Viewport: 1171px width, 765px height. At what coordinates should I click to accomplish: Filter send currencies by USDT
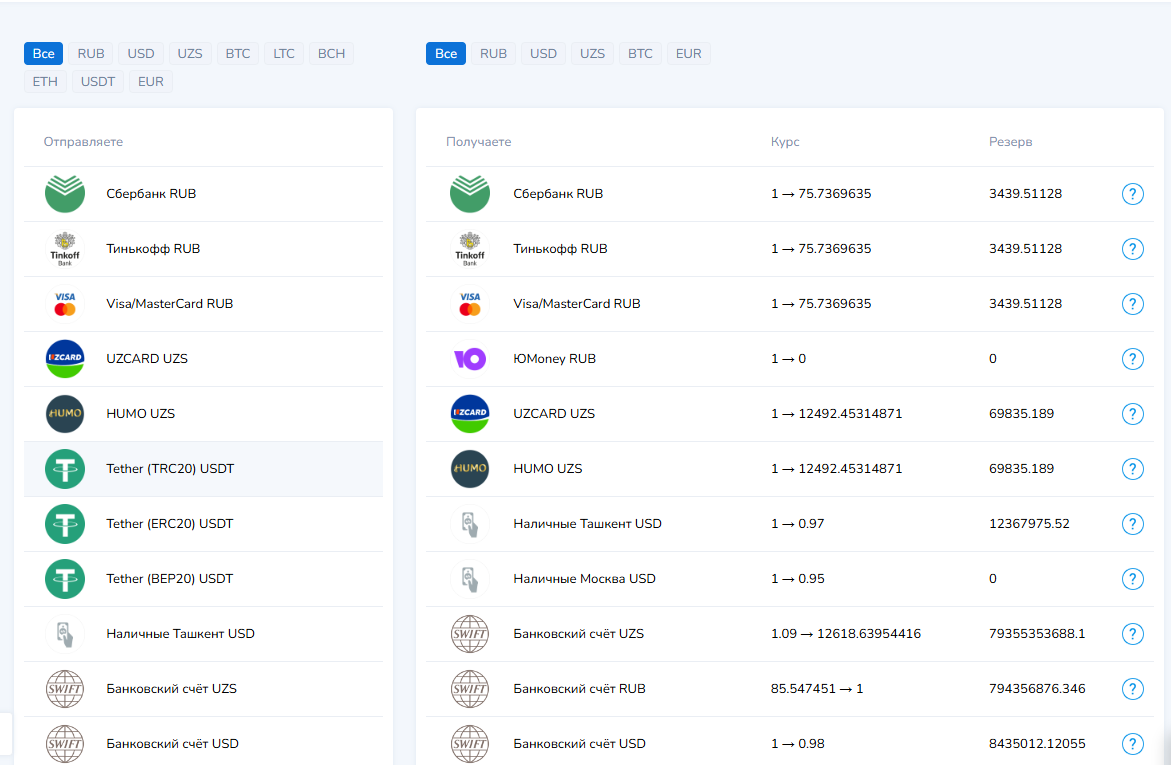pyautogui.click(x=98, y=82)
